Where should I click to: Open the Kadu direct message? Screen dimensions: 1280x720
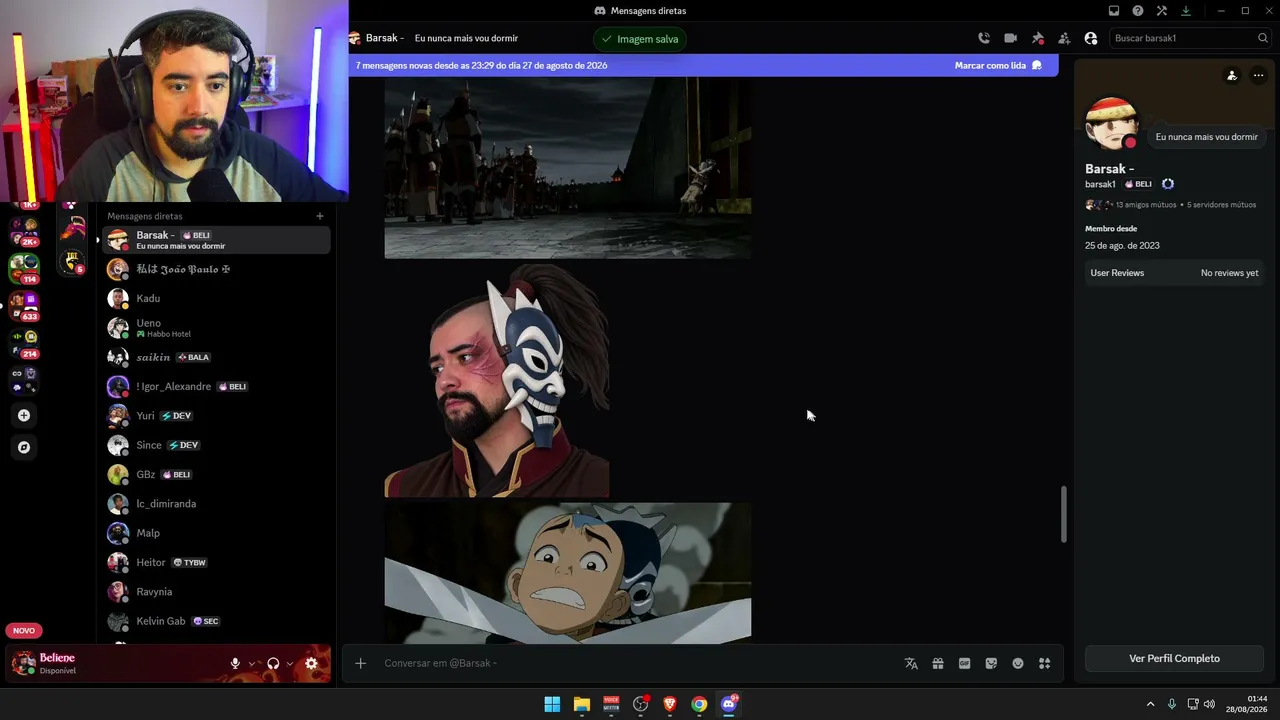pyautogui.click(x=217, y=298)
